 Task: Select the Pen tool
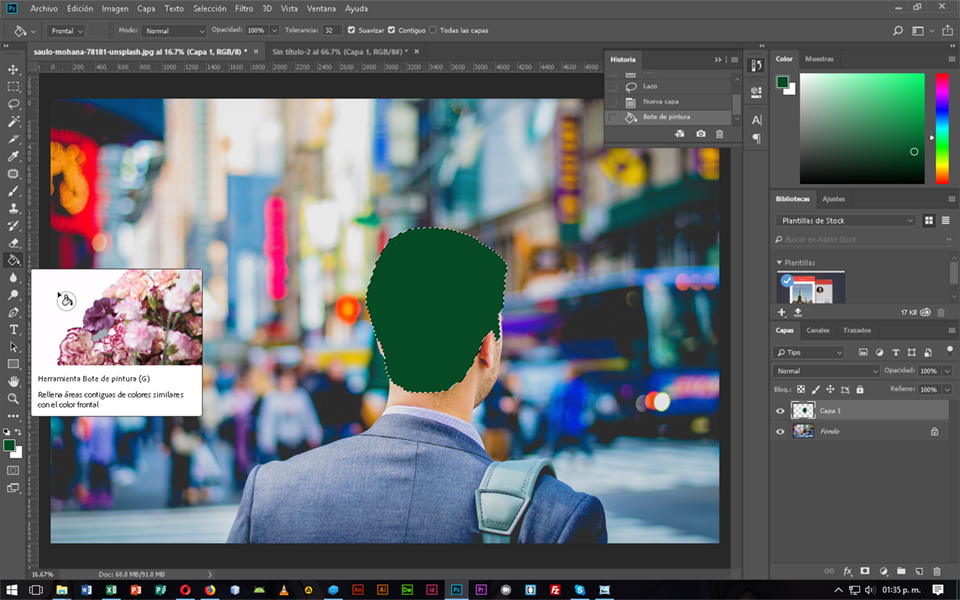tap(13, 312)
